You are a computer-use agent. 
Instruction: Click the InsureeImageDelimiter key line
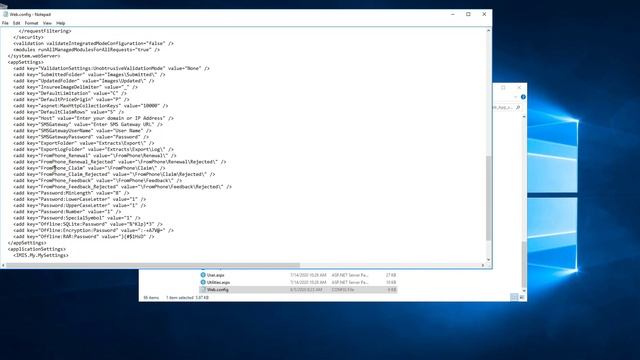tap(76, 87)
